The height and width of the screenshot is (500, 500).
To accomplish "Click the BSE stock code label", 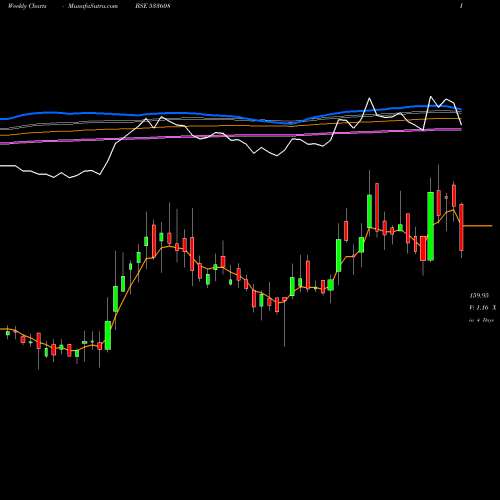I will (x=153, y=6).
